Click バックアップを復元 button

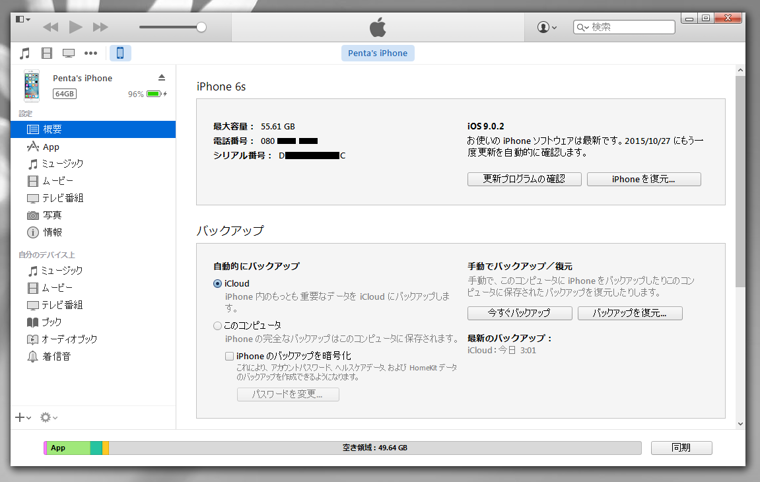[630, 313]
